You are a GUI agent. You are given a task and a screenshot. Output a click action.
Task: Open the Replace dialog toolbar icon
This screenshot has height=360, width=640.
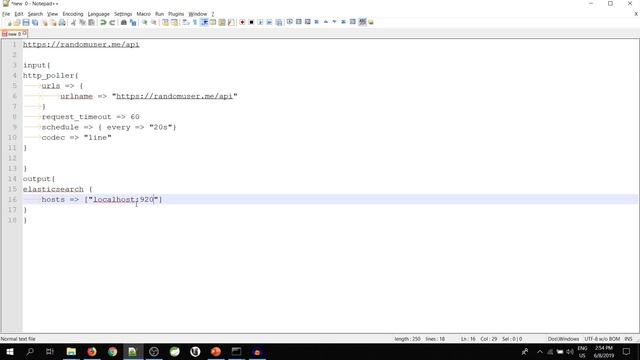click(133, 22)
